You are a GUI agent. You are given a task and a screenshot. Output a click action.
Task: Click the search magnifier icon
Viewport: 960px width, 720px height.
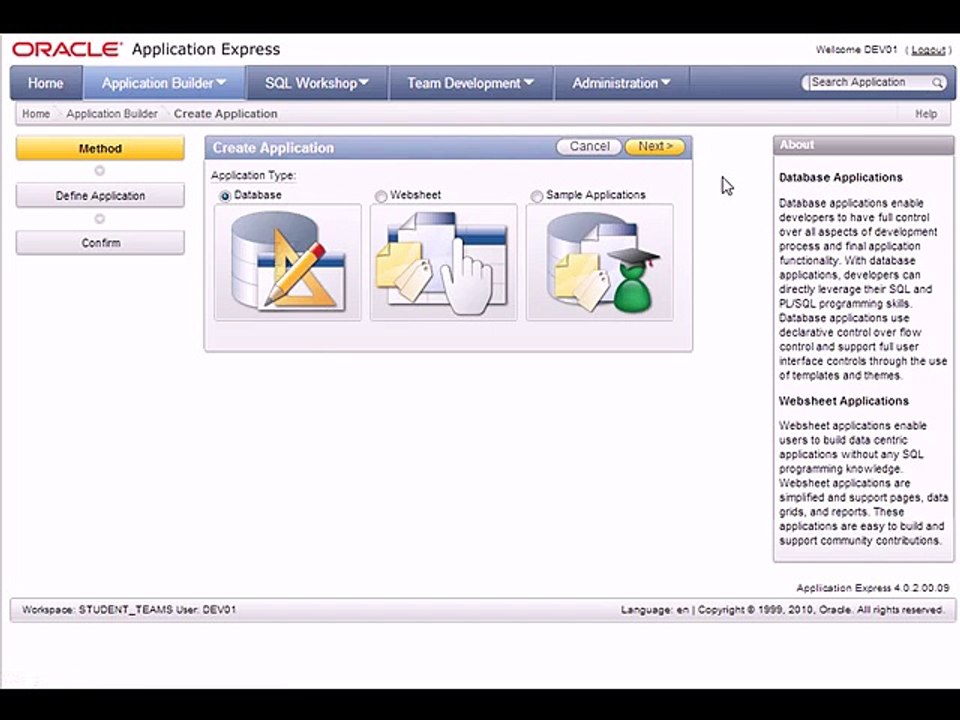[937, 83]
